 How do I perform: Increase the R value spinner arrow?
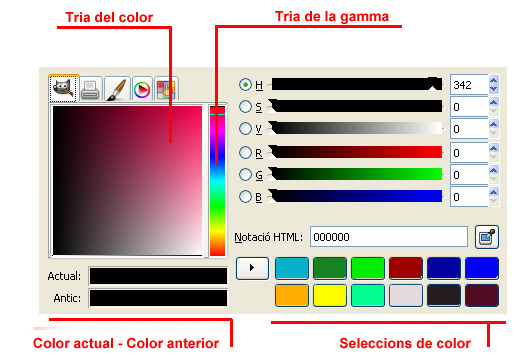pyautogui.click(x=493, y=148)
